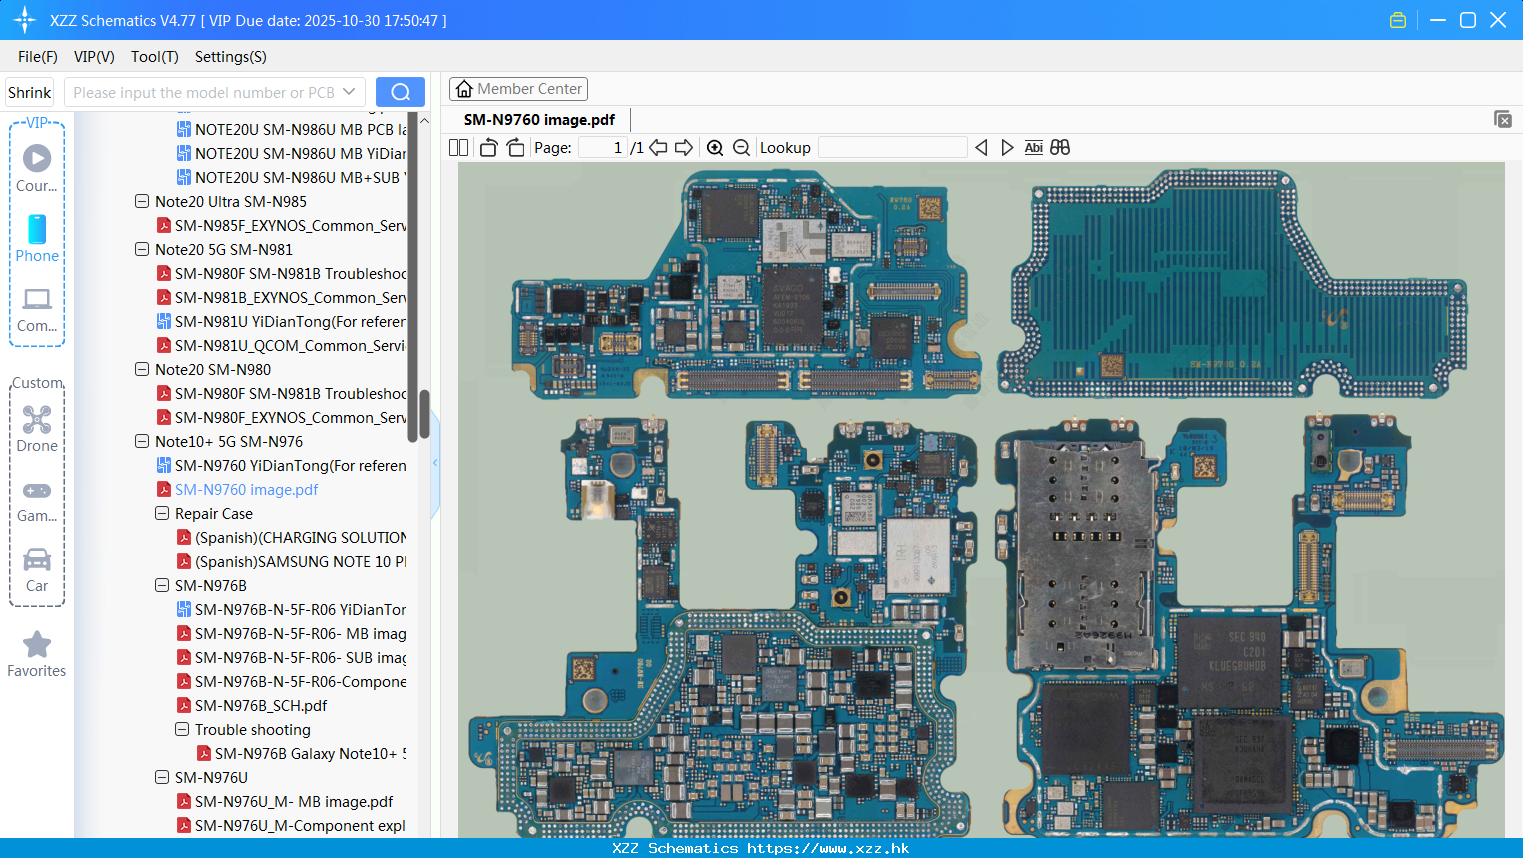The width and height of the screenshot is (1523, 858).
Task: Collapse SM-N976U folder
Action: [162, 777]
